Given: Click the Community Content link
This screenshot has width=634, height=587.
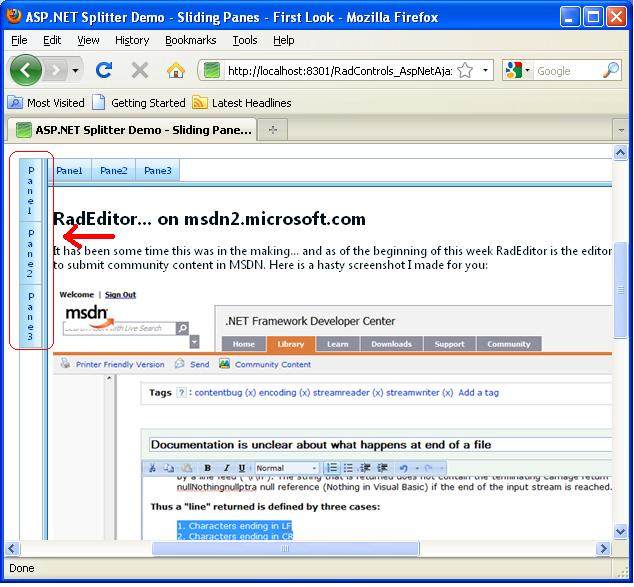Looking at the screenshot, I should [x=273, y=365].
